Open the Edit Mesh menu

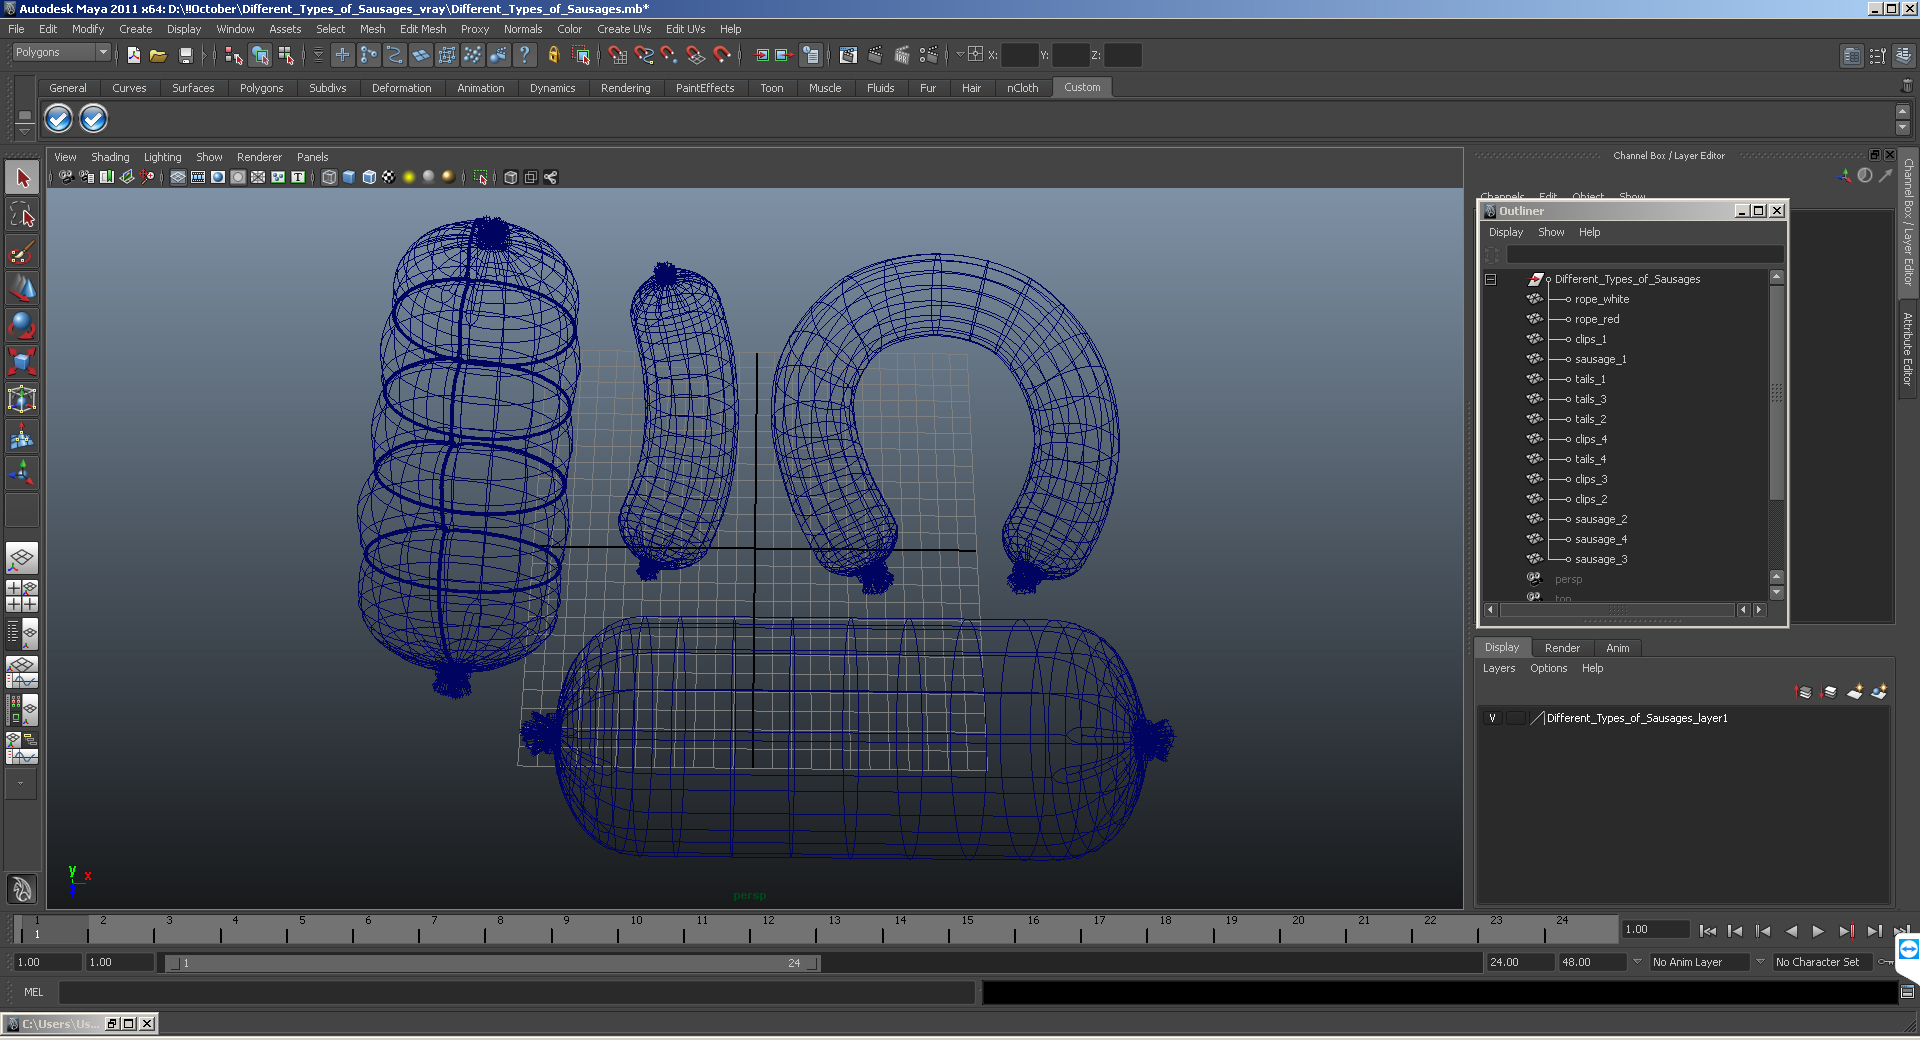(x=423, y=29)
